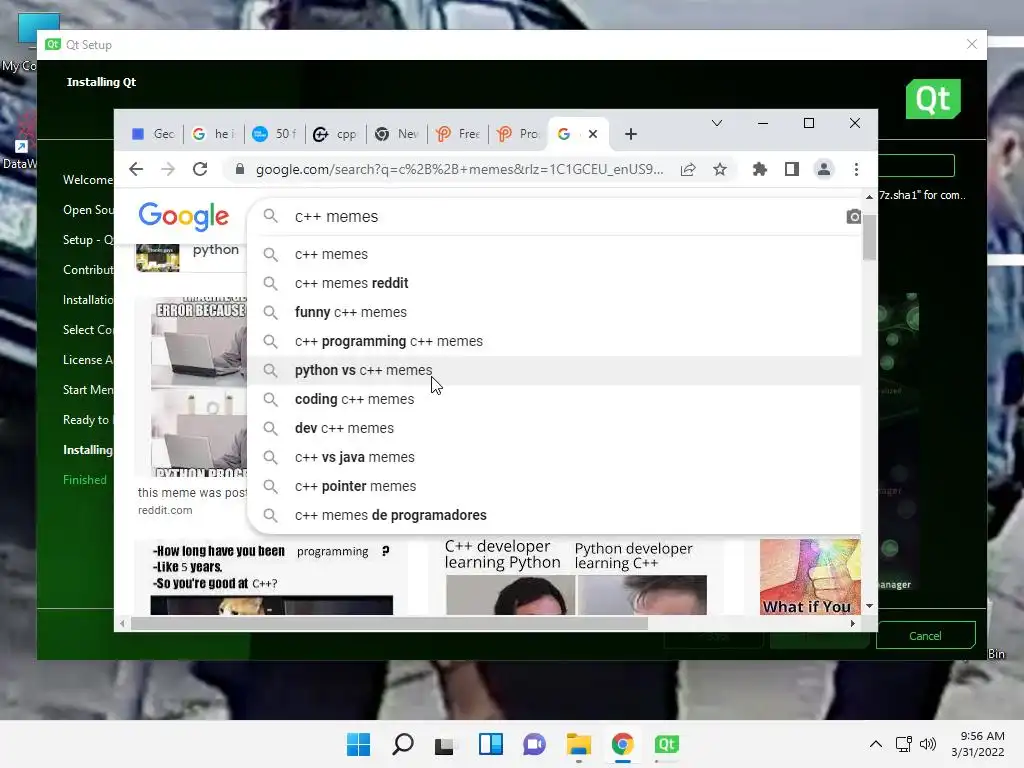Open the Windows Start menu
This screenshot has width=1024, height=768.
[x=358, y=744]
